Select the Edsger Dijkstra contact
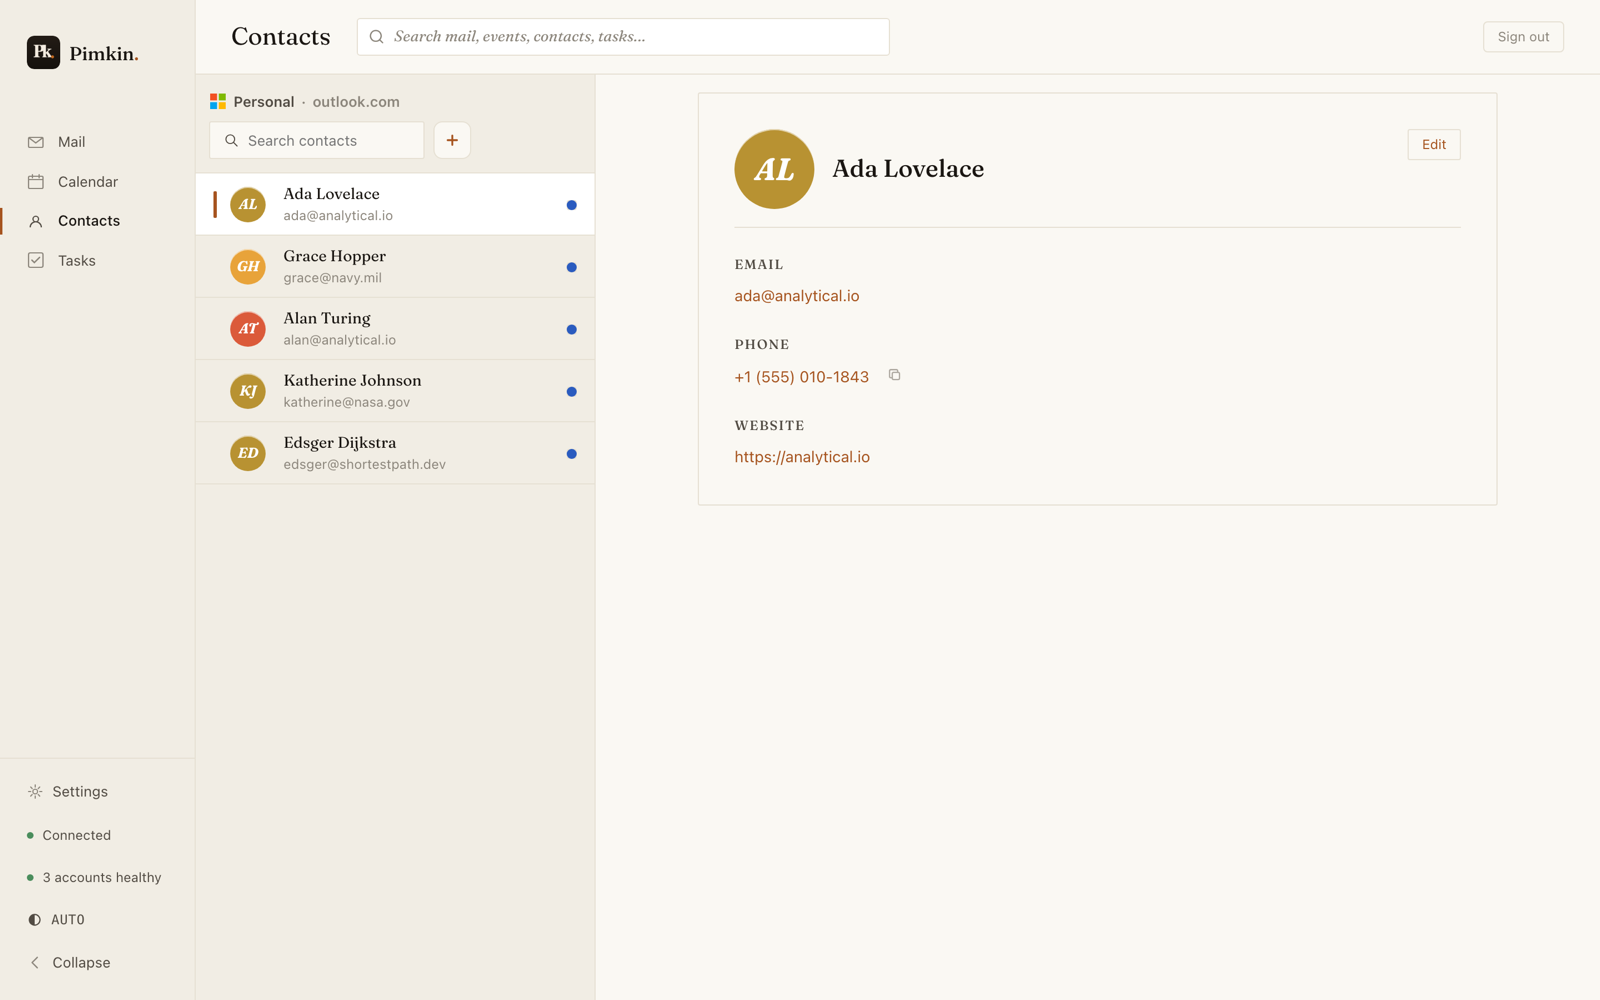 pyautogui.click(x=395, y=453)
